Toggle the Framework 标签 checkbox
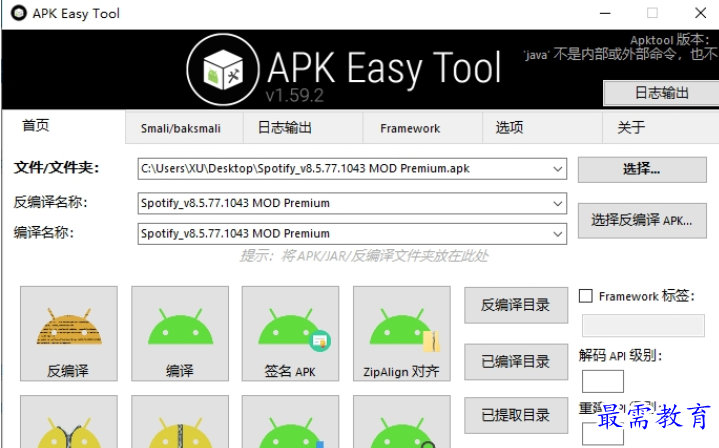The height and width of the screenshot is (448, 719). click(586, 296)
